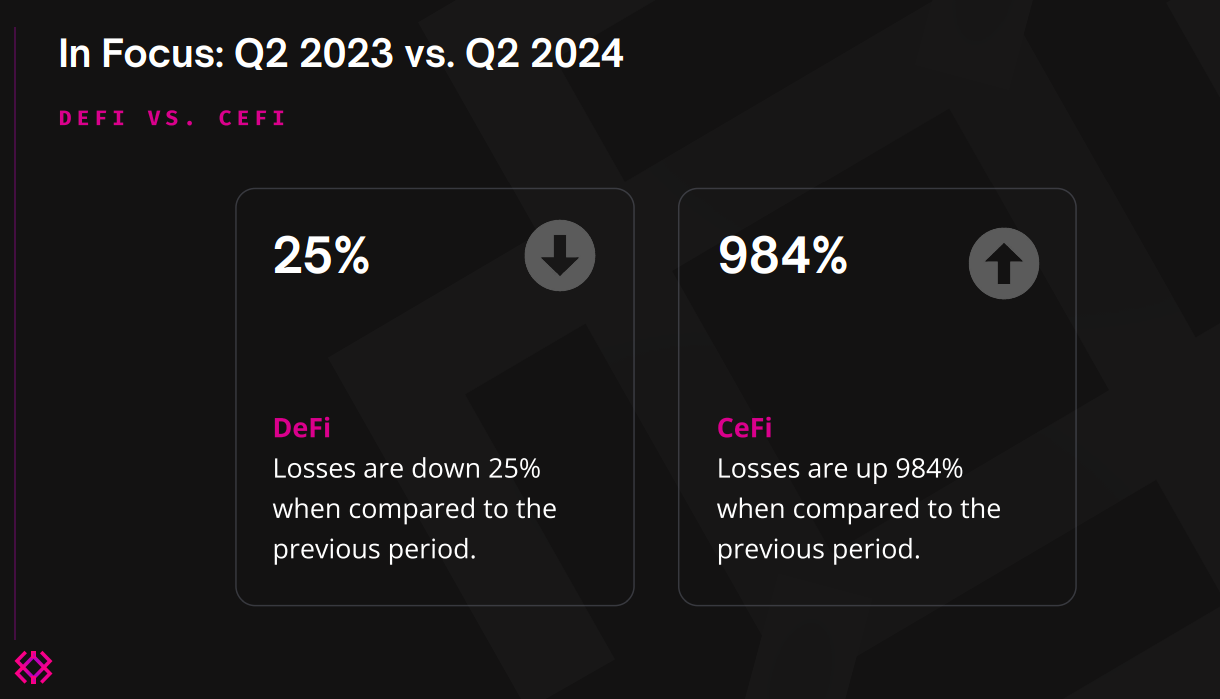Click the word "DEFI" in the pink subtitle
1220x699 pixels.
pos(92,118)
